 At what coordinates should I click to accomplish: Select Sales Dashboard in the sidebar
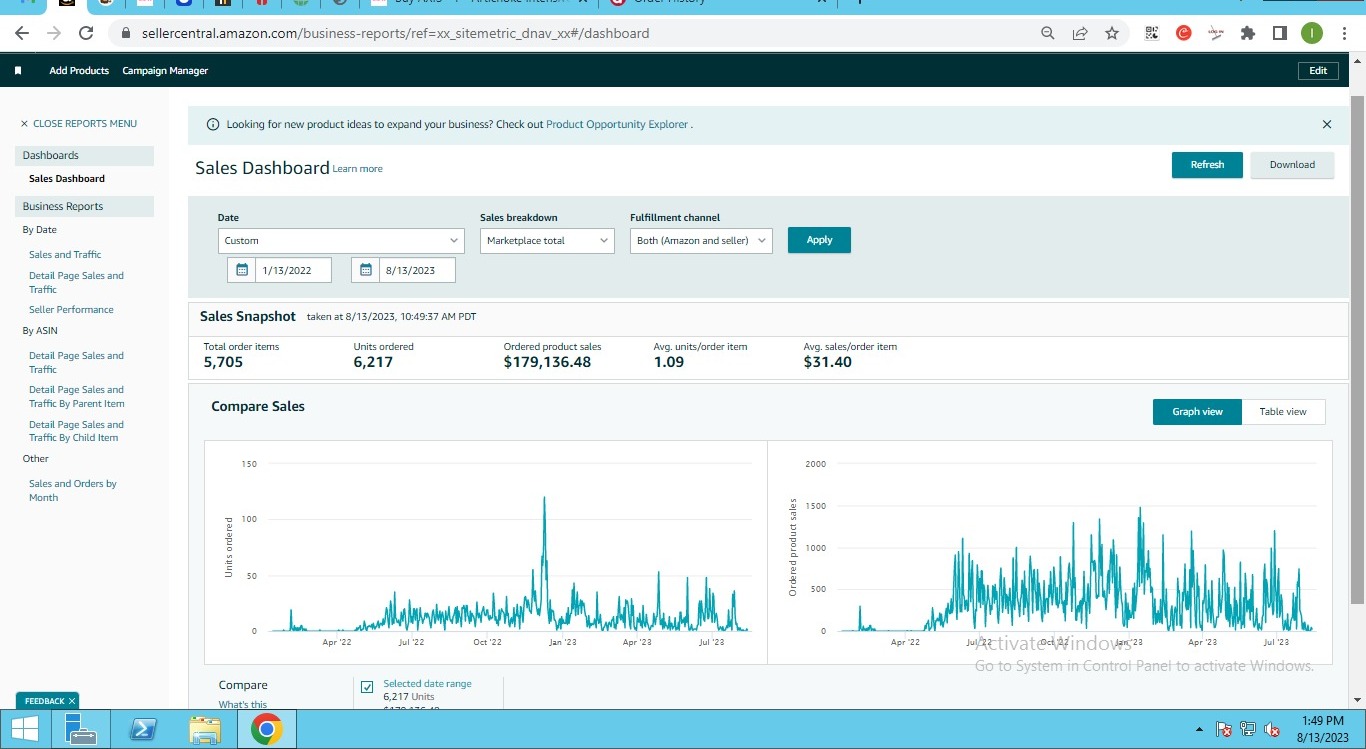pos(67,179)
